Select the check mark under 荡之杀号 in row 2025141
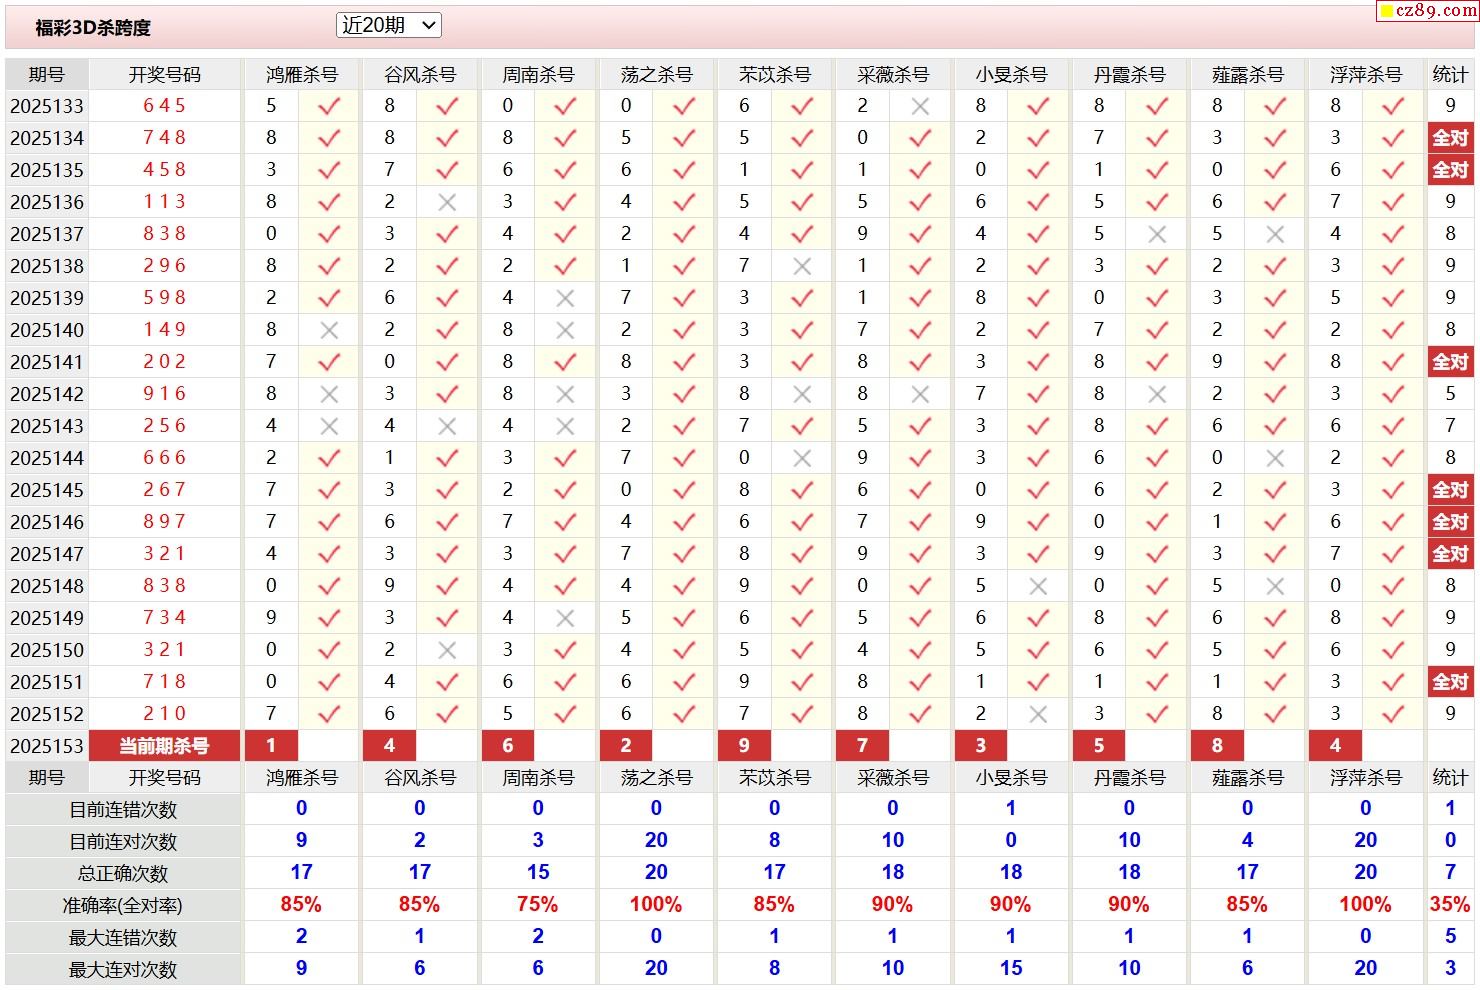Image resolution: width=1480 pixels, height=990 pixels. click(684, 362)
